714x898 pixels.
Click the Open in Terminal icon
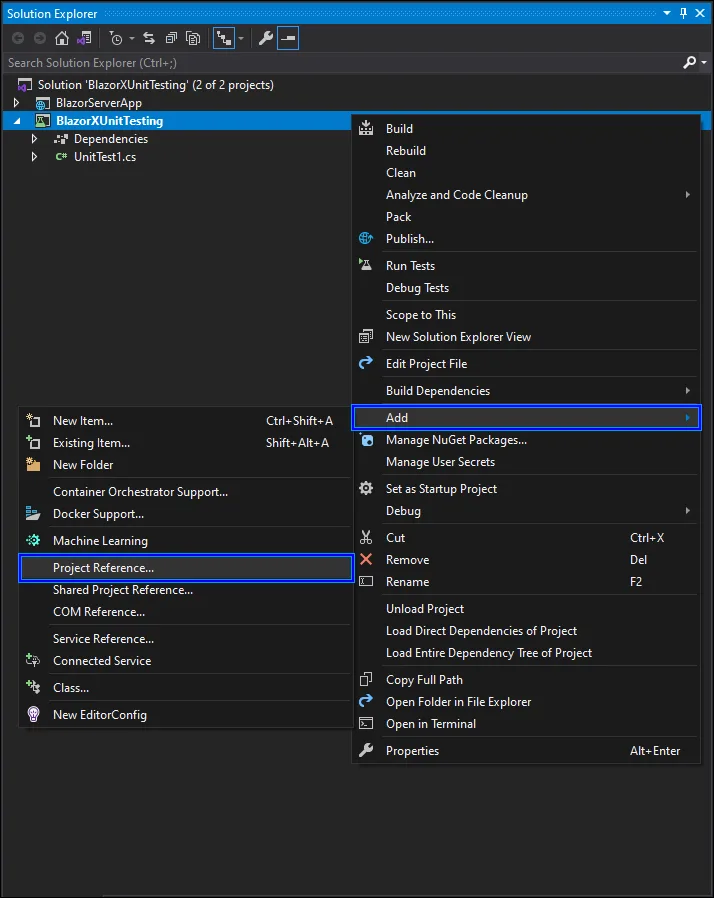pos(367,723)
